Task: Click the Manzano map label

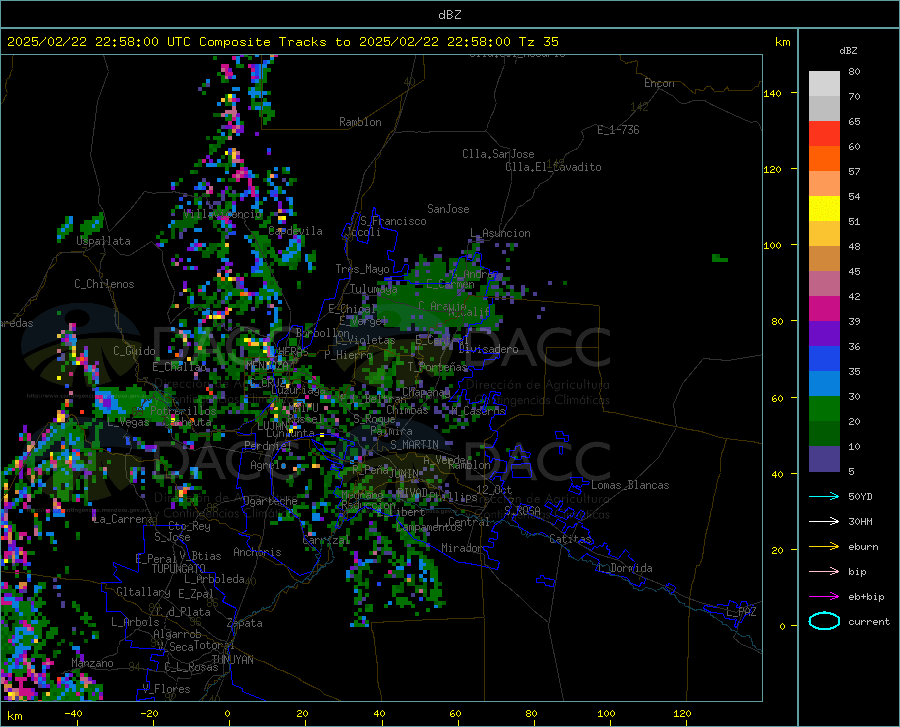Action: pos(92,663)
